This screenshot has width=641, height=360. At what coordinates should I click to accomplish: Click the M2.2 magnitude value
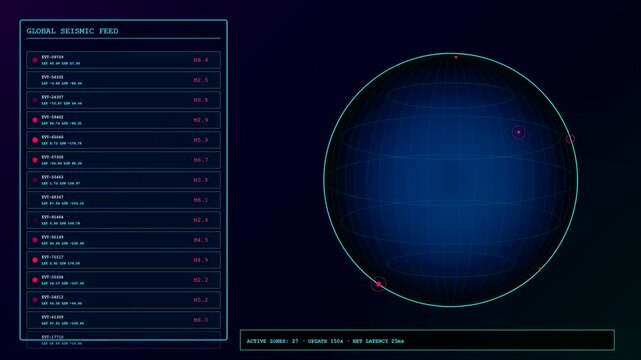point(201,280)
